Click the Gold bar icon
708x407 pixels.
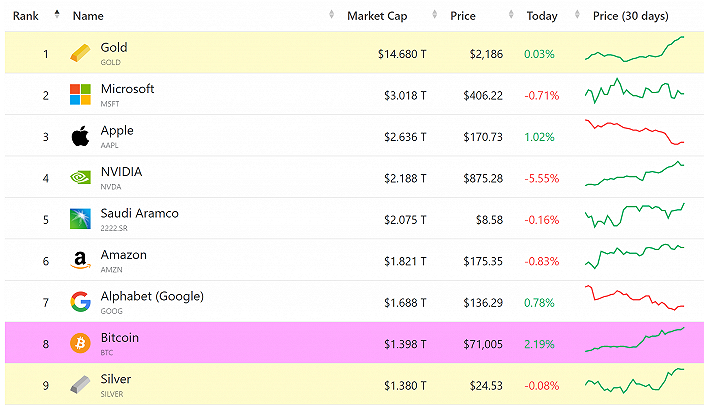tap(80, 53)
